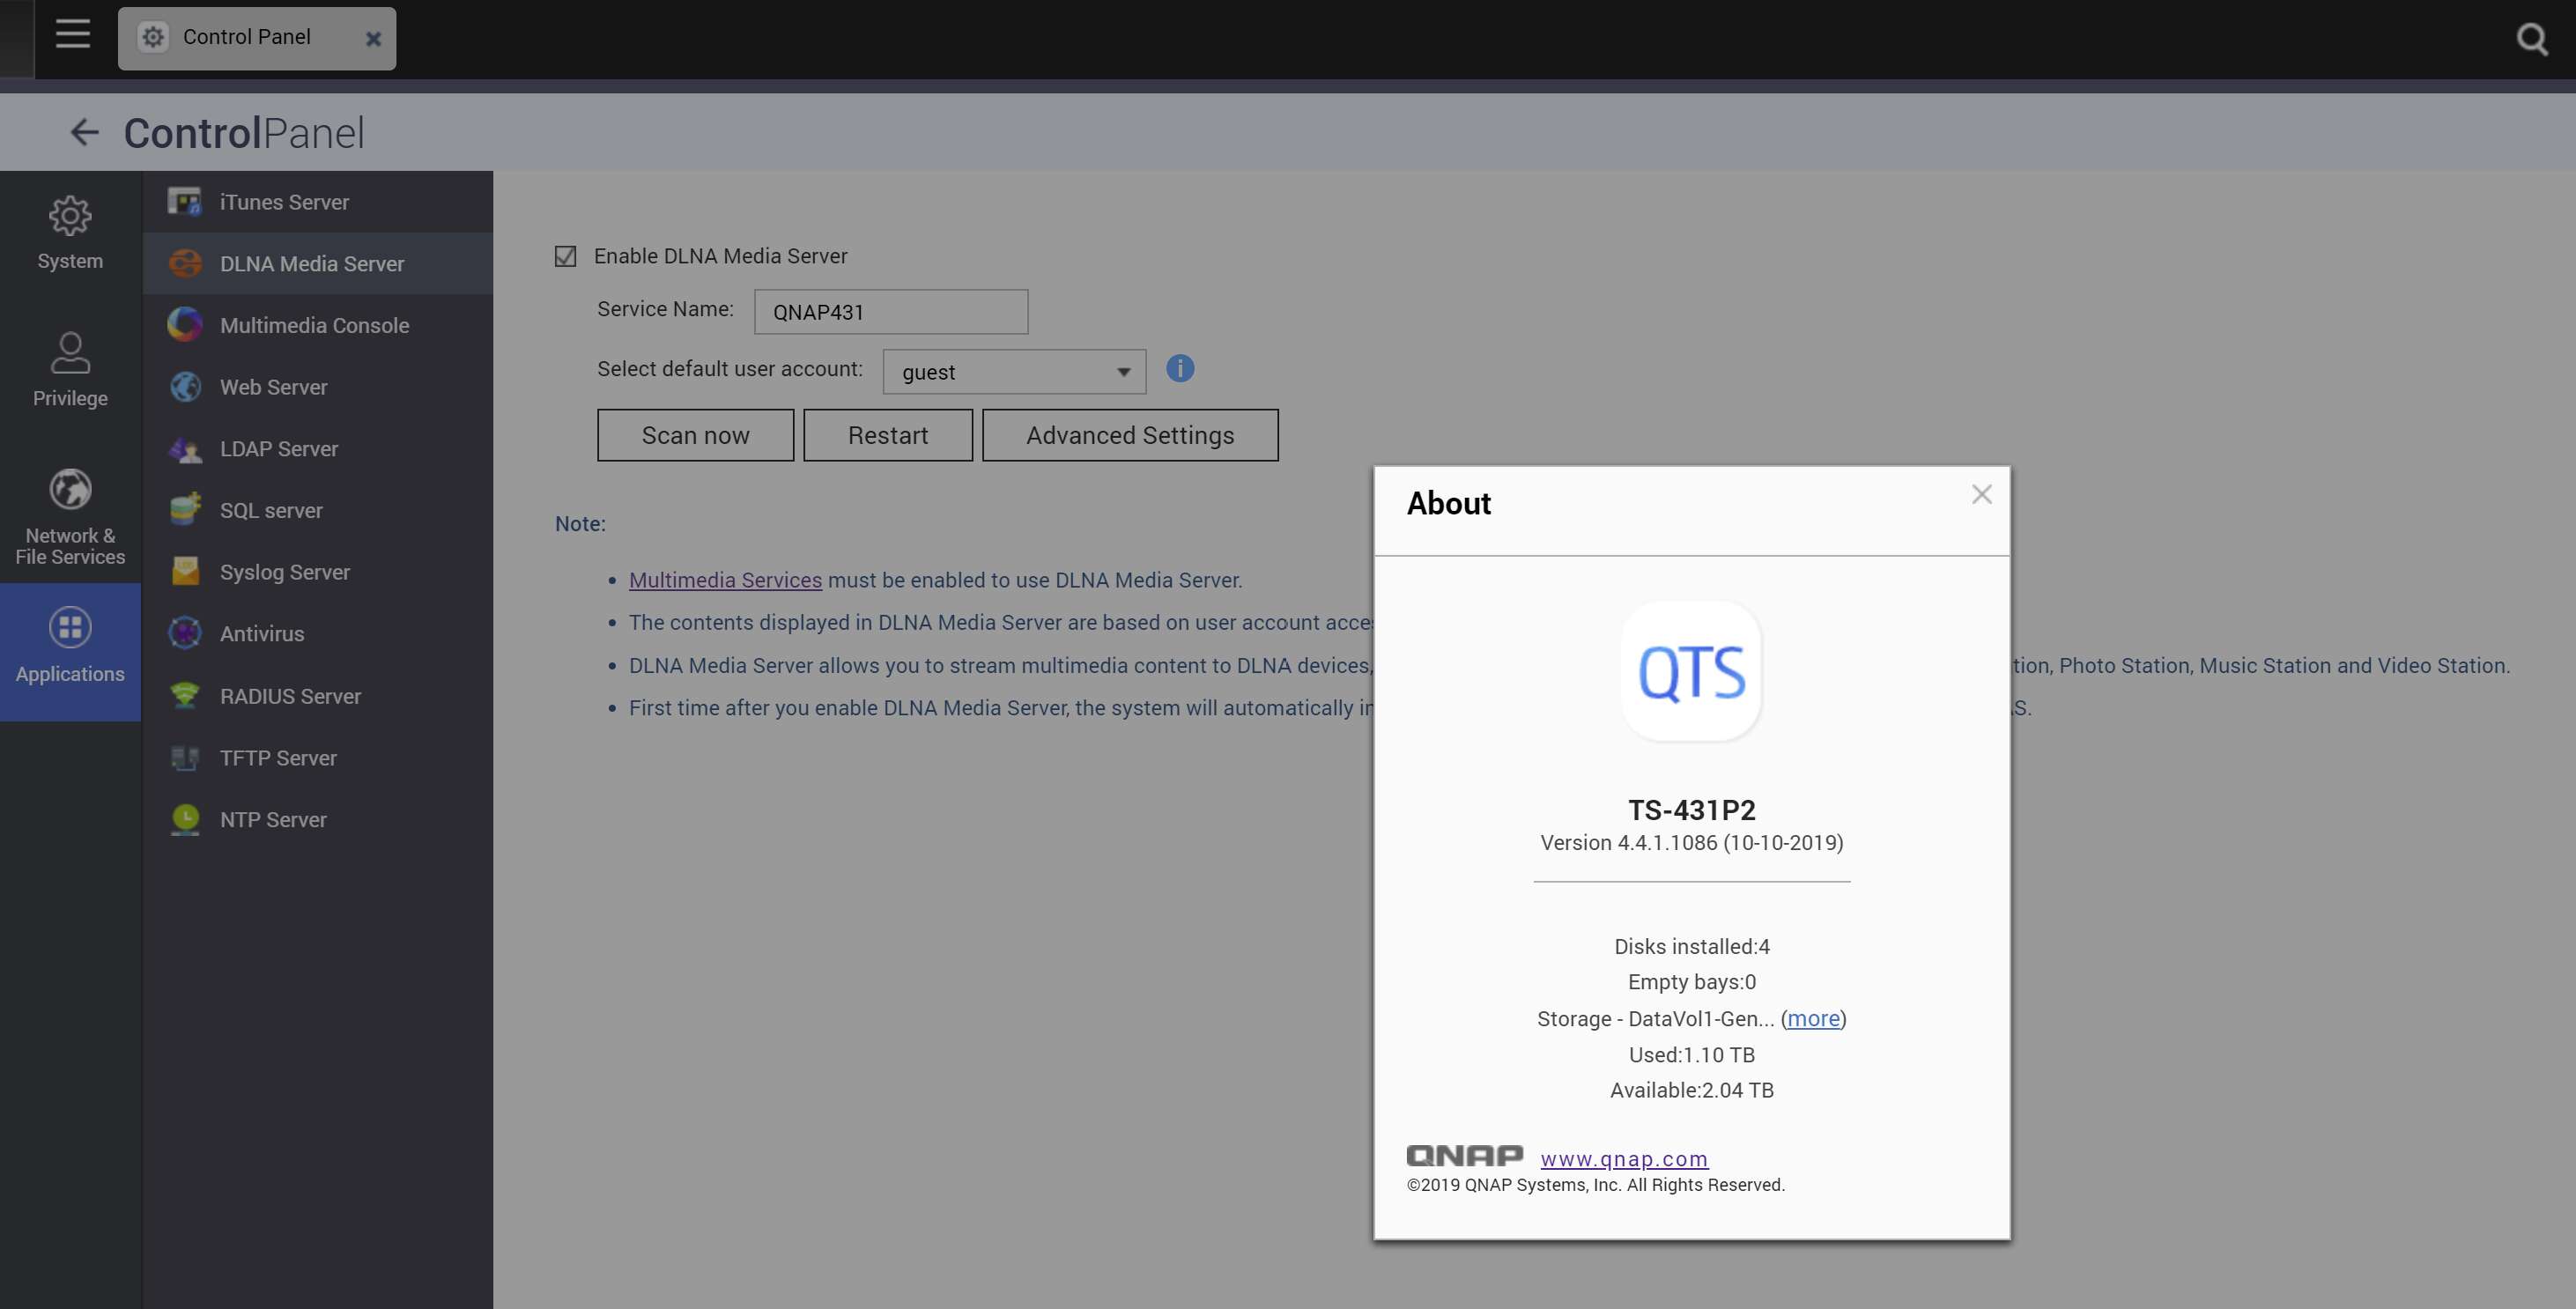This screenshot has width=2576, height=1309.
Task: Open NTP Server settings
Action: (318, 819)
